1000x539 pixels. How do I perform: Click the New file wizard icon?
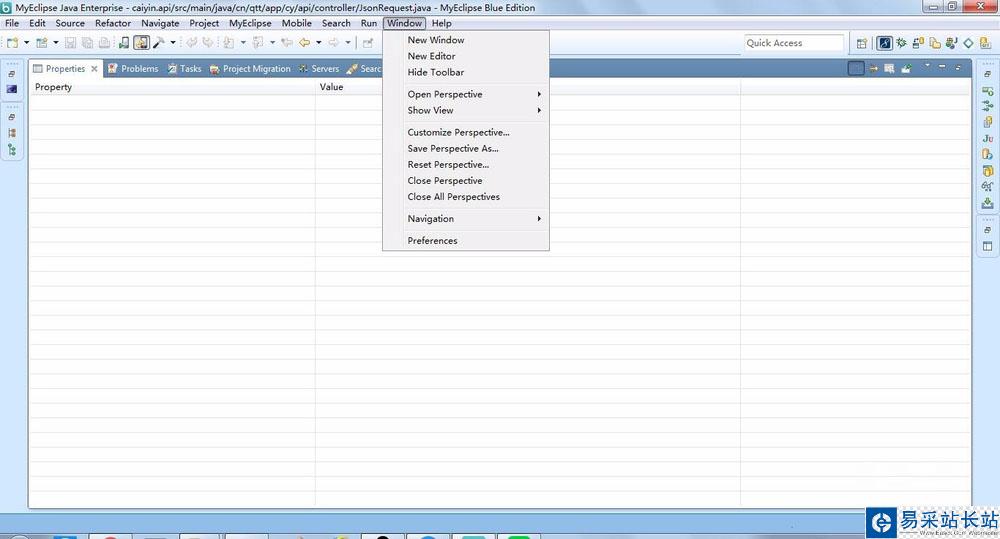12,43
